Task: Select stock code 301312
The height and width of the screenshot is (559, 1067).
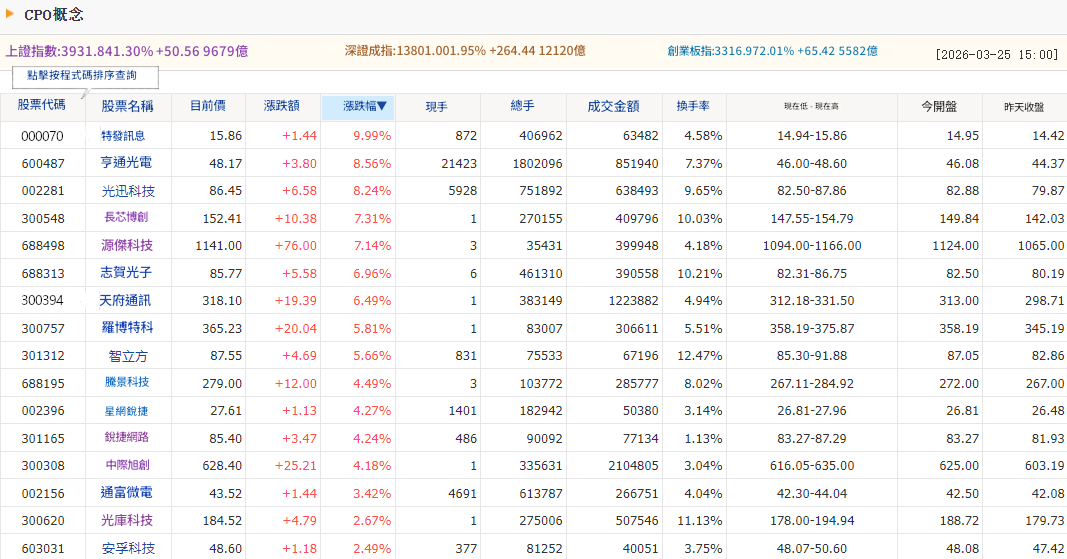Action: coord(43,356)
